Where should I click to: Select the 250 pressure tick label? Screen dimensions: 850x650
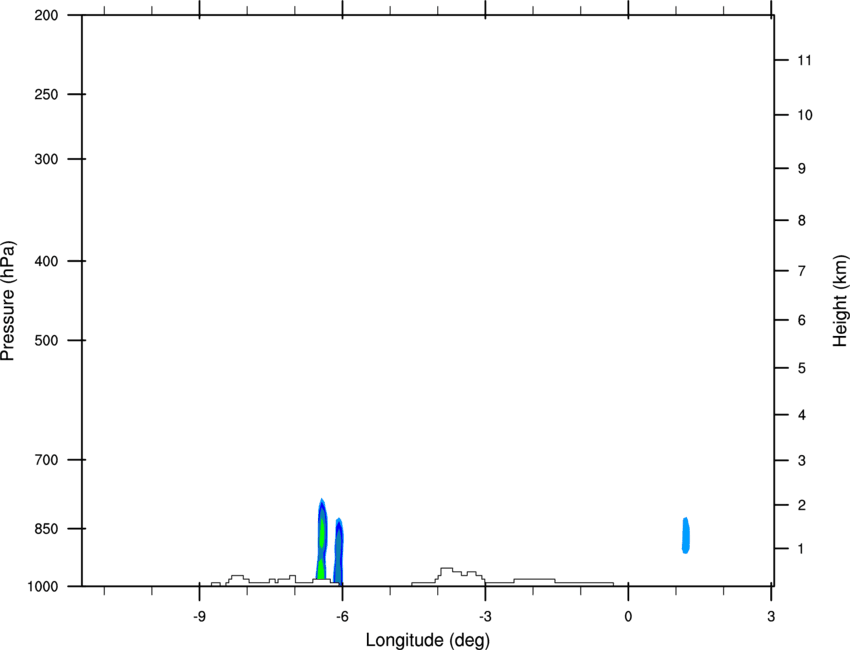[46, 94]
